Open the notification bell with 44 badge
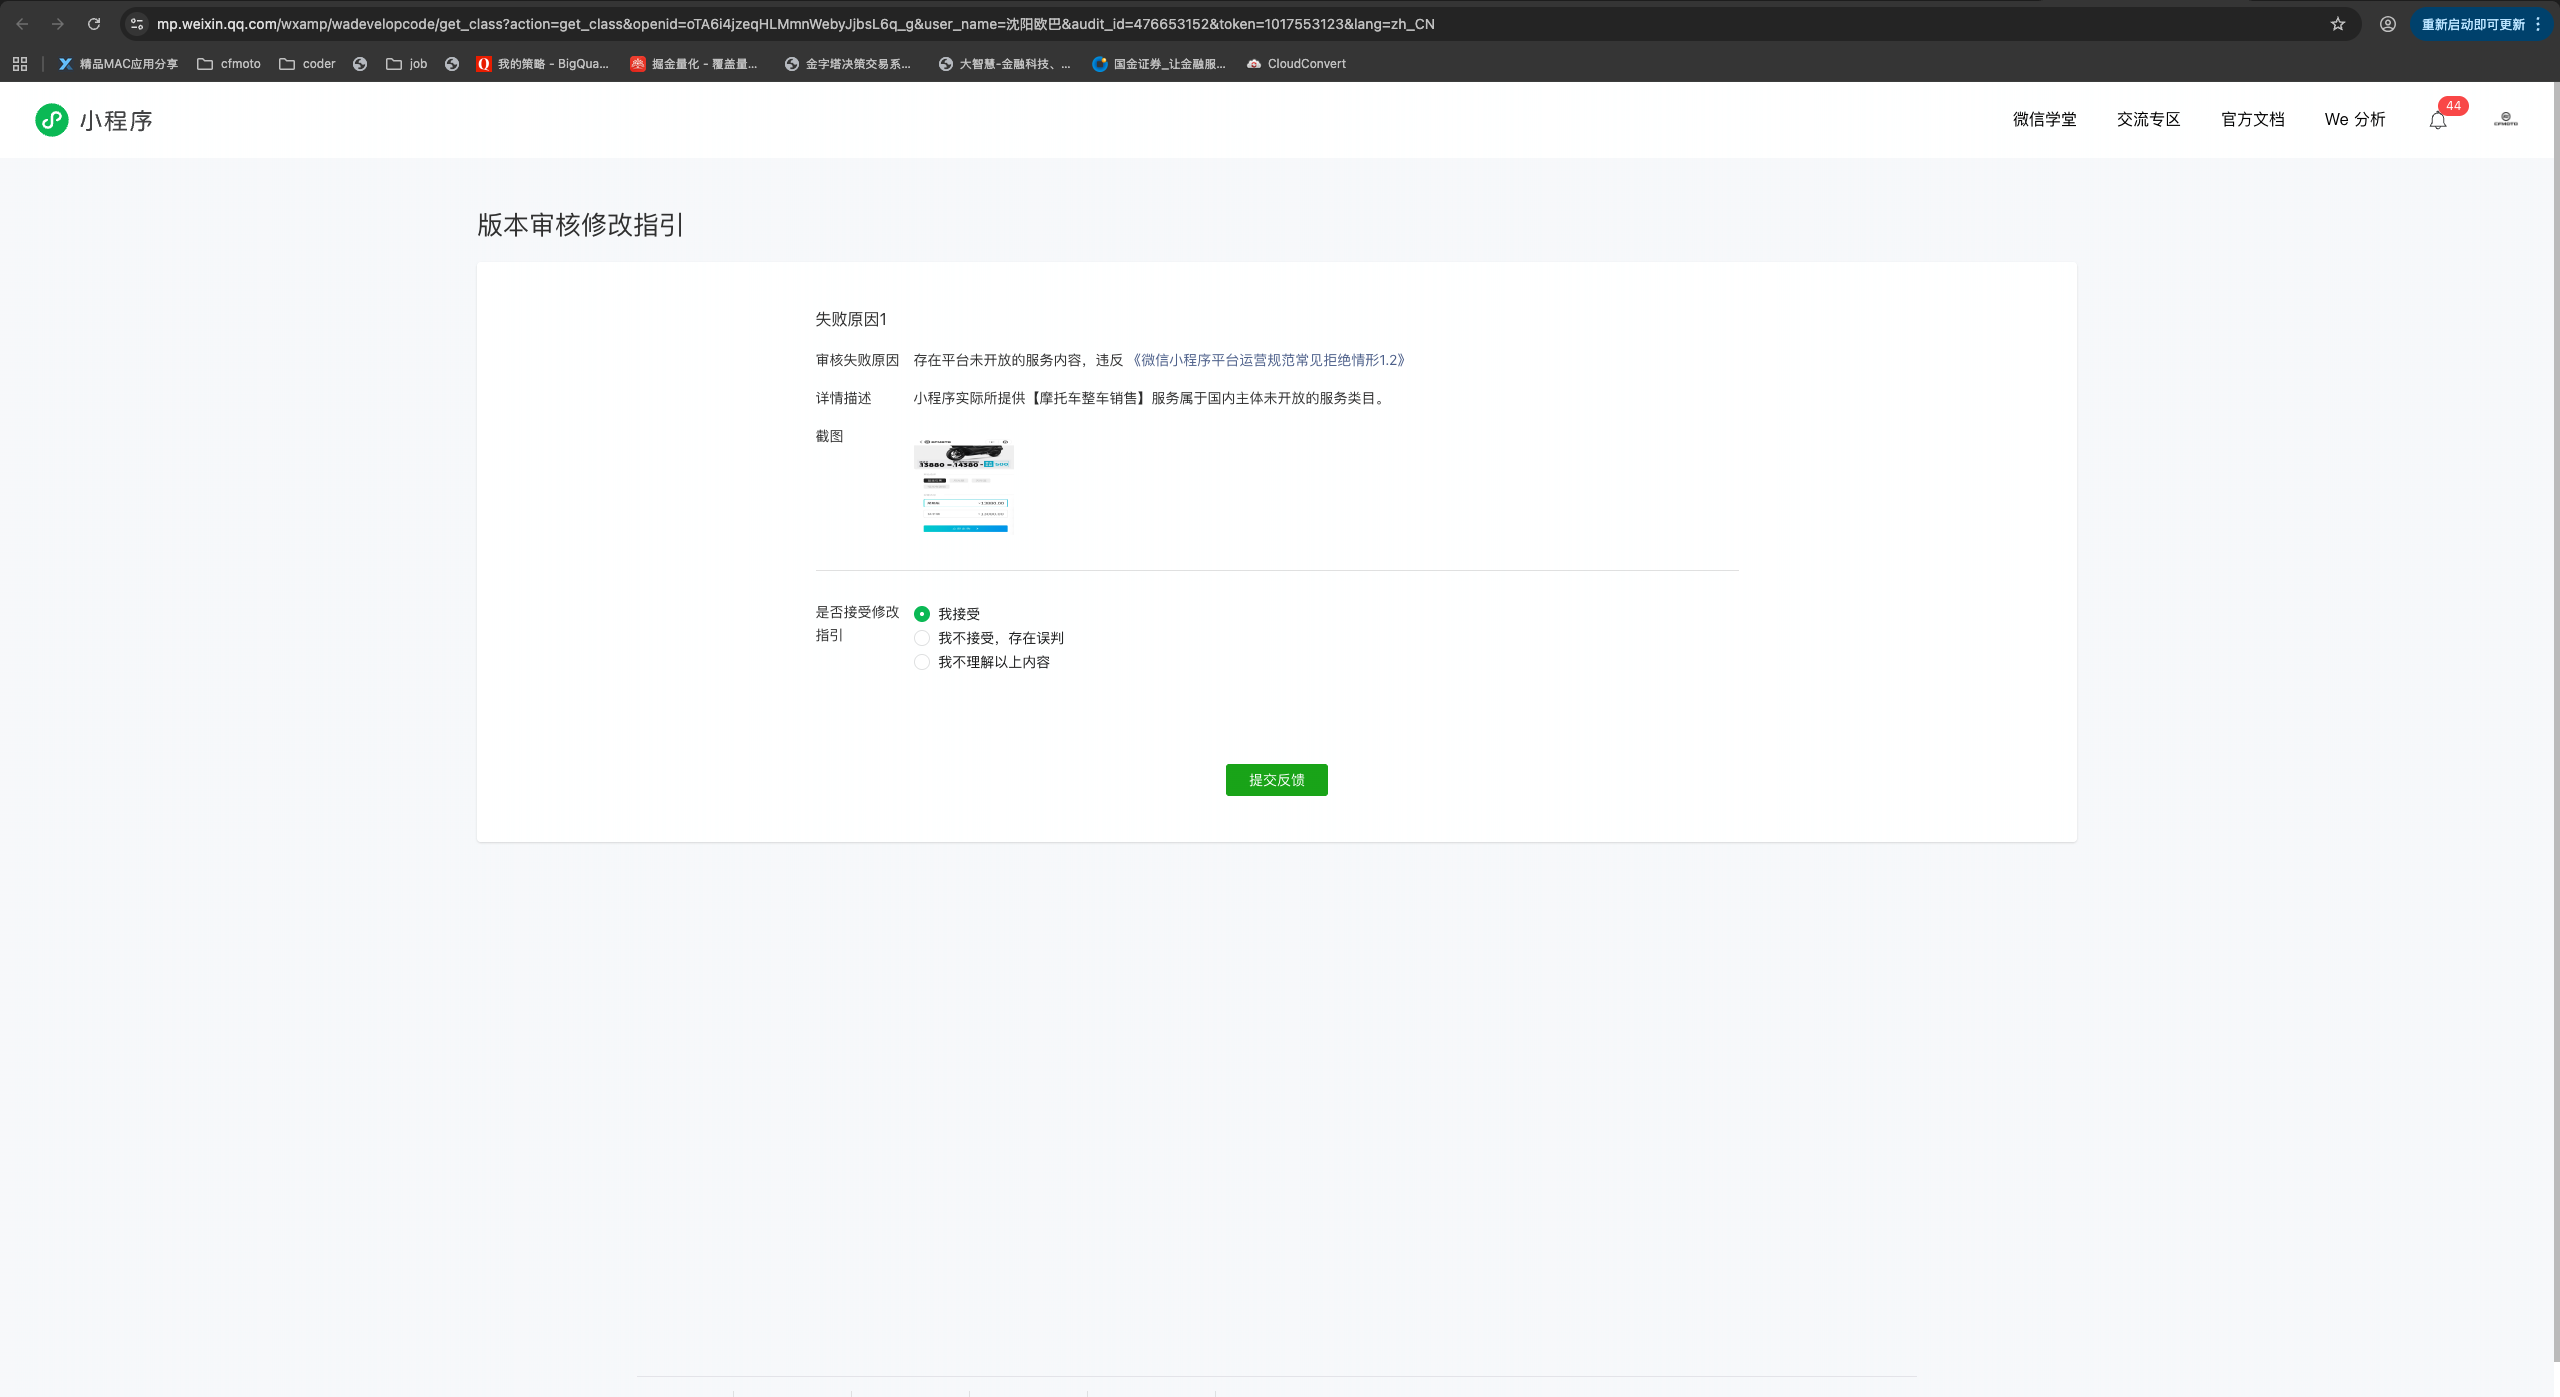 pyautogui.click(x=2438, y=121)
